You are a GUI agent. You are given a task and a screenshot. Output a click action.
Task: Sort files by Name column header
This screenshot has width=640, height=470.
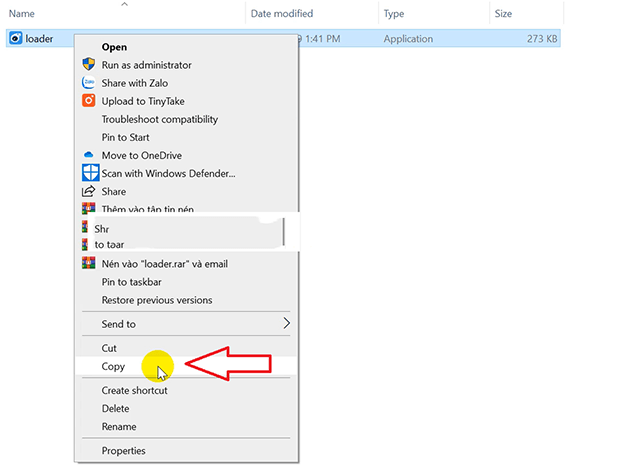point(22,14)
